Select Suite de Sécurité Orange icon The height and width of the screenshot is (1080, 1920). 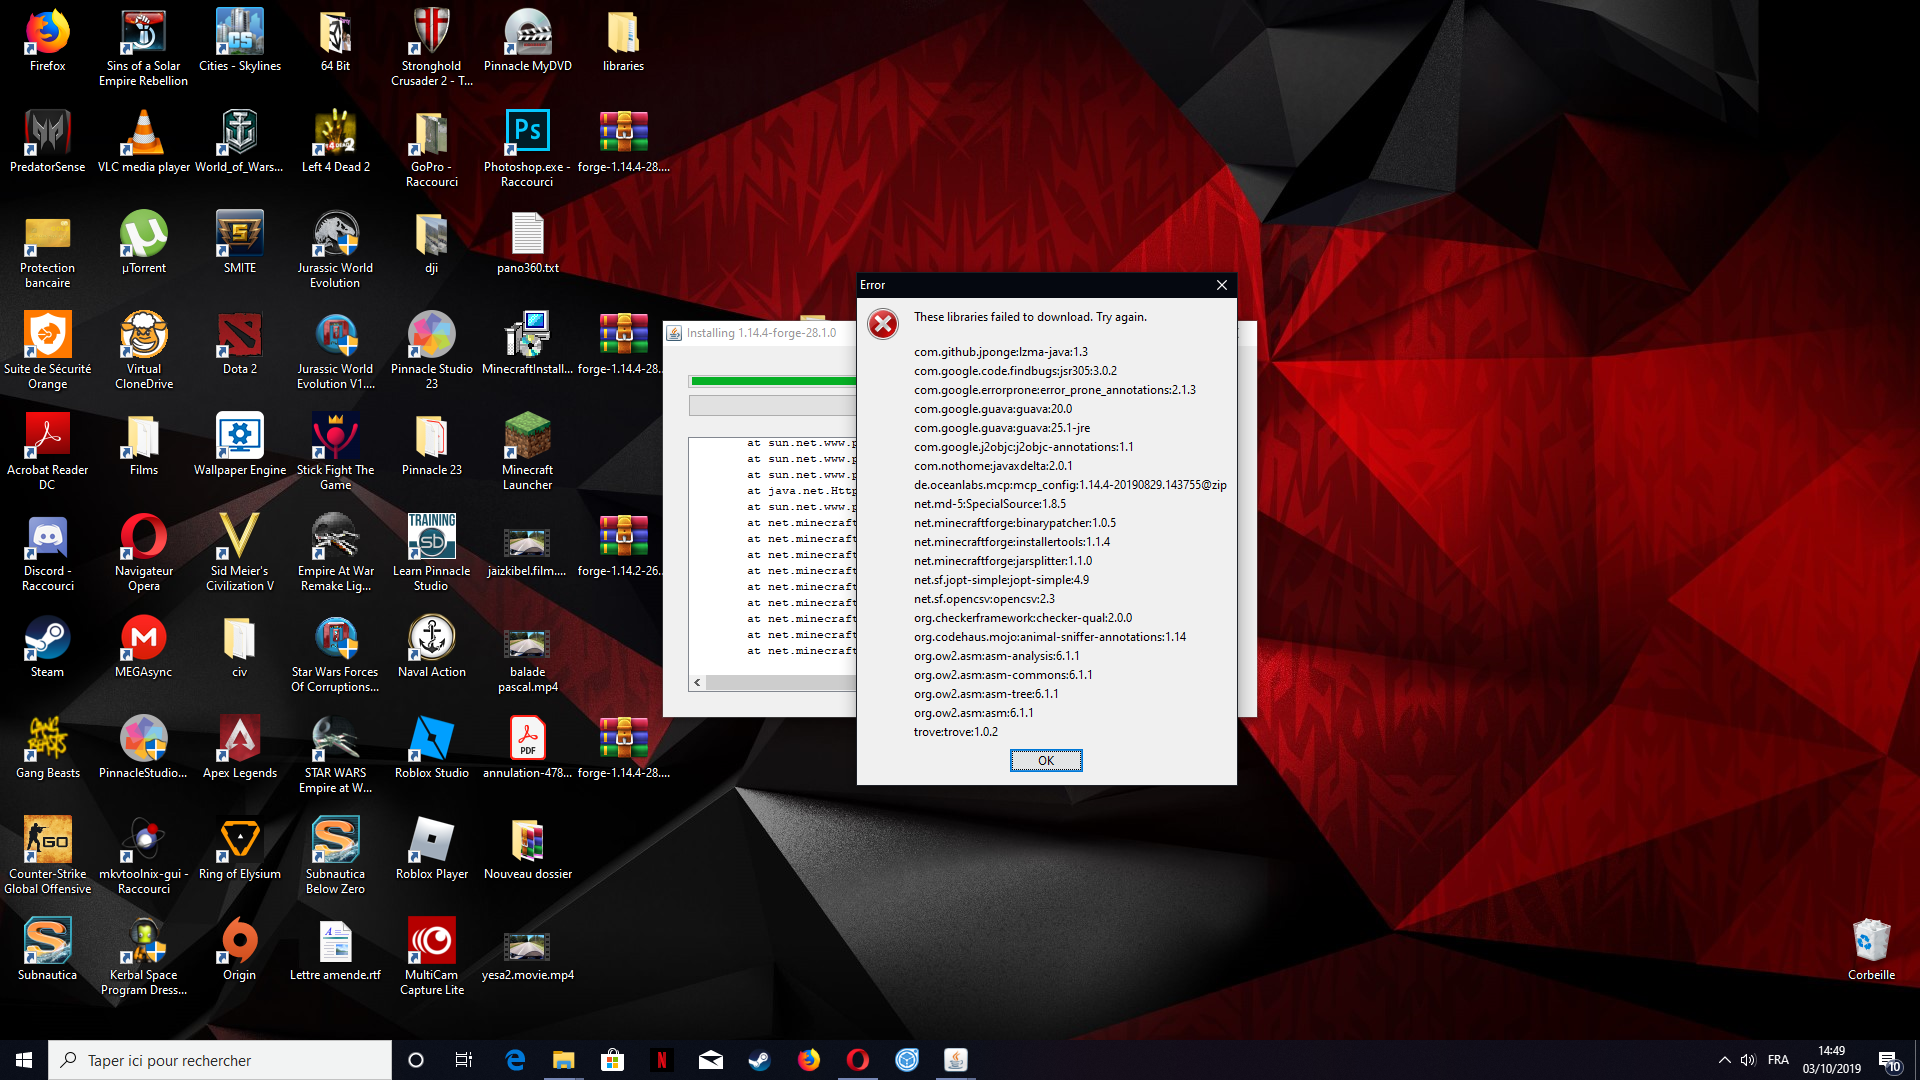click(47, 351)
